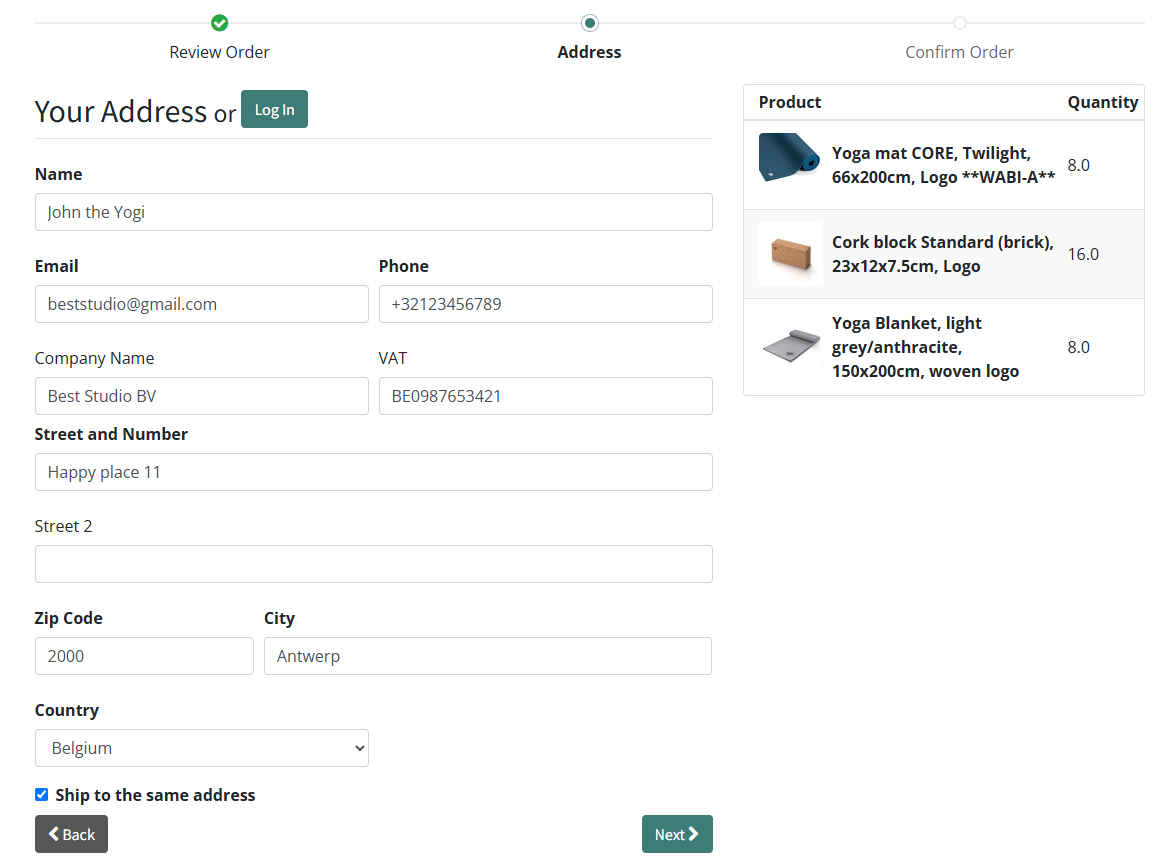This screenshot has width=1158, height=862.
Task: Select the Review Order step label
Action: pyautogui.click(x=219, y=52)
